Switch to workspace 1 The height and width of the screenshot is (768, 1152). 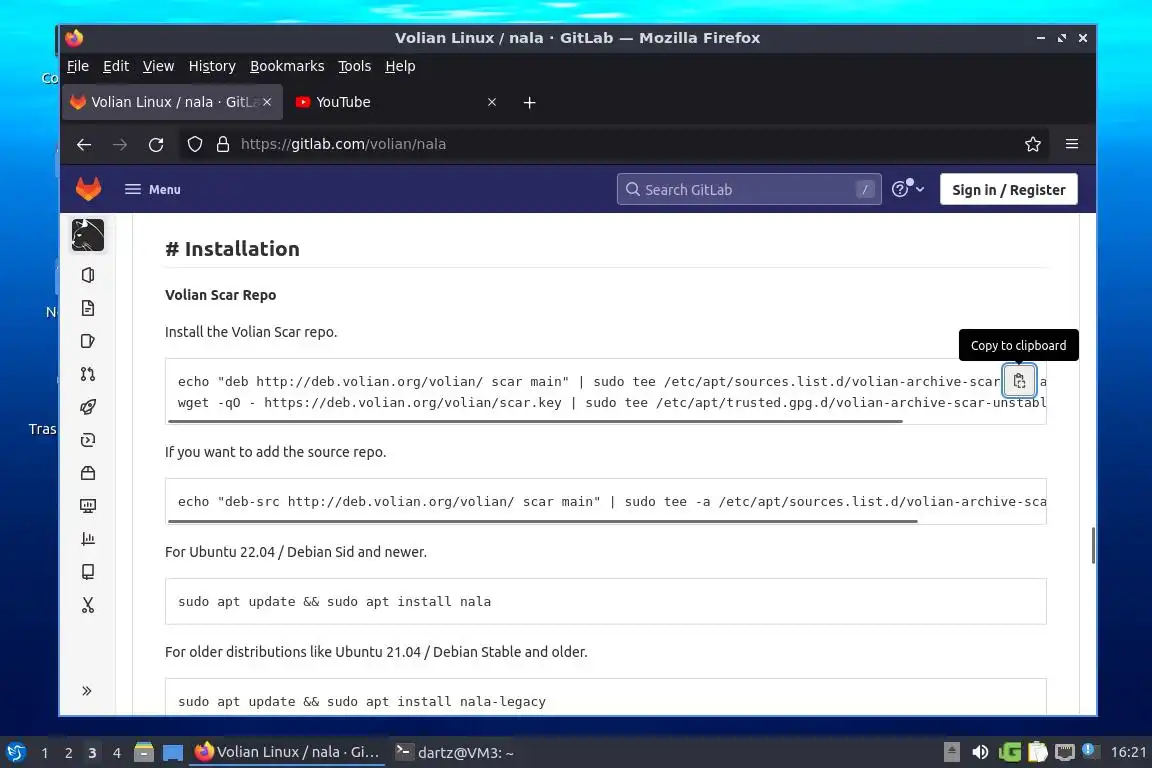pyautogui.click(x=45, y=753)
